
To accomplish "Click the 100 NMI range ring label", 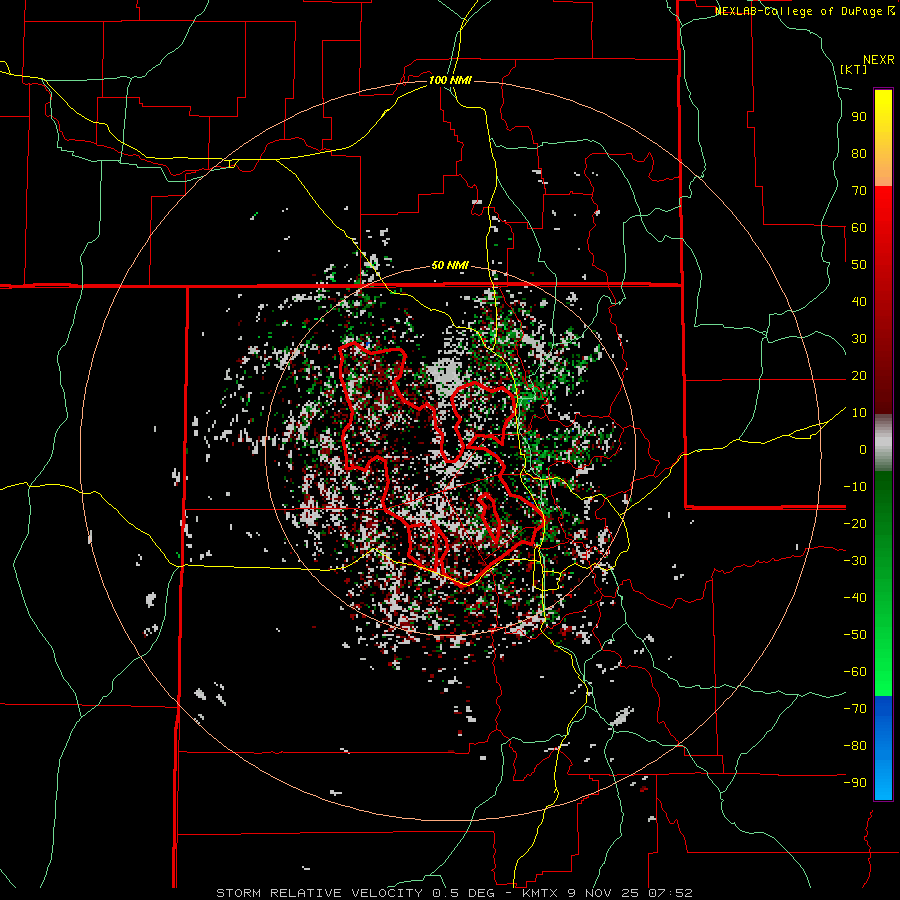I will (450, 80).
